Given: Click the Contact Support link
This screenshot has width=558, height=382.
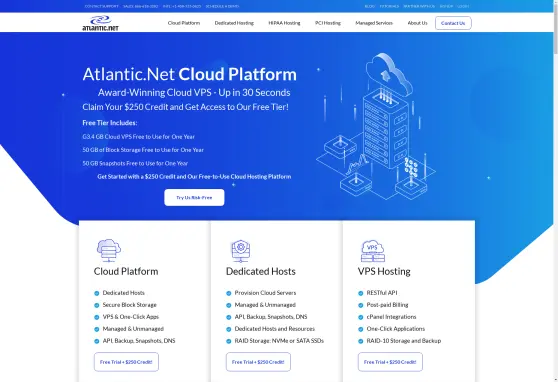Looking at the screenshot, I should coord(102,6).
